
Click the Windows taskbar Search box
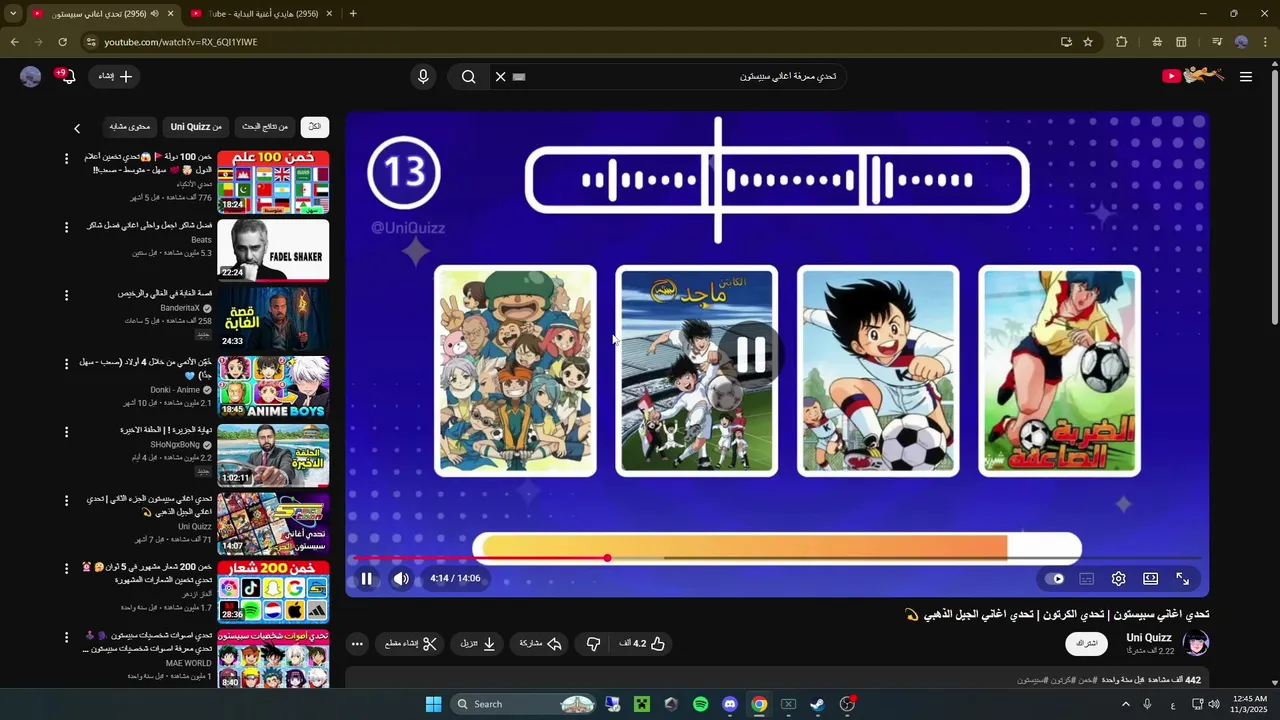coord(524,704)
